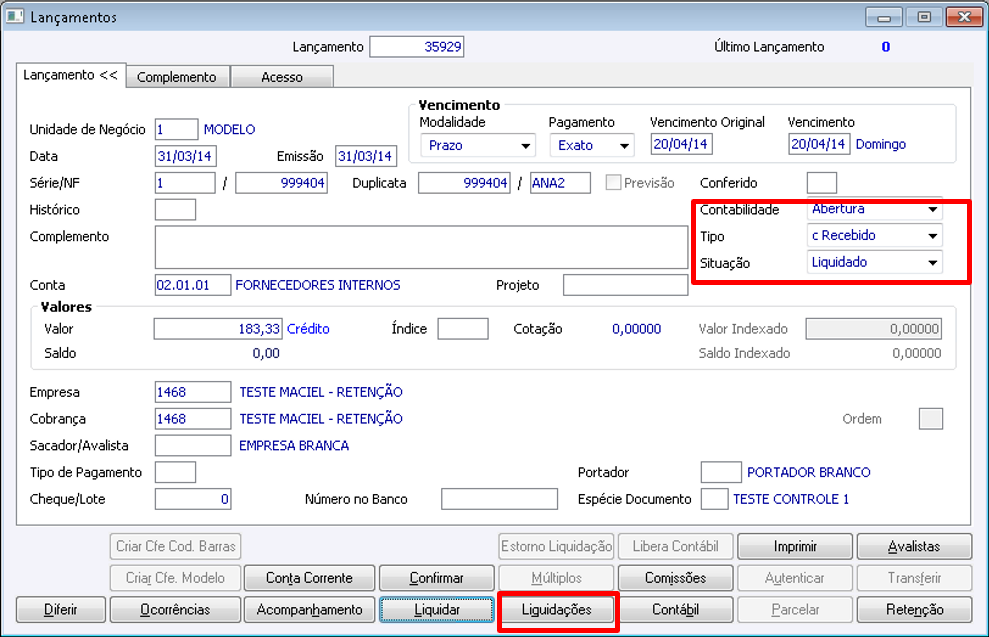989x637 pixels.
Task: Click the Vencimento date field beside Domingo
Action: 819,144
